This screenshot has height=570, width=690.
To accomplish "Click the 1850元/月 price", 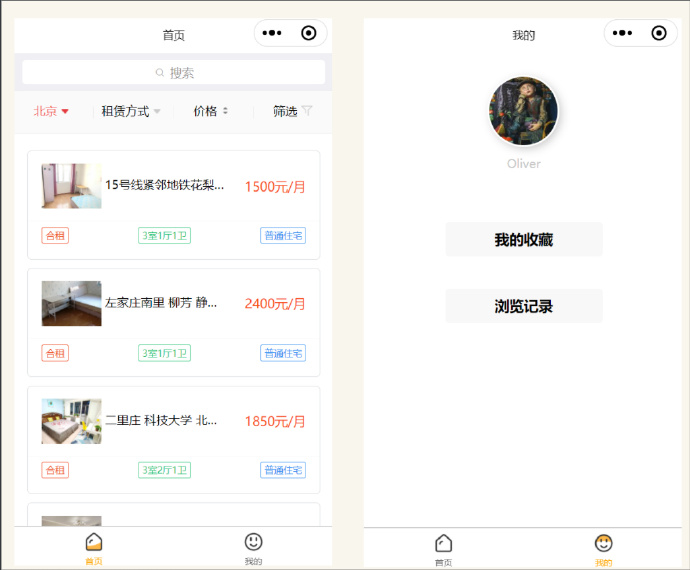I will pos(275,421).
